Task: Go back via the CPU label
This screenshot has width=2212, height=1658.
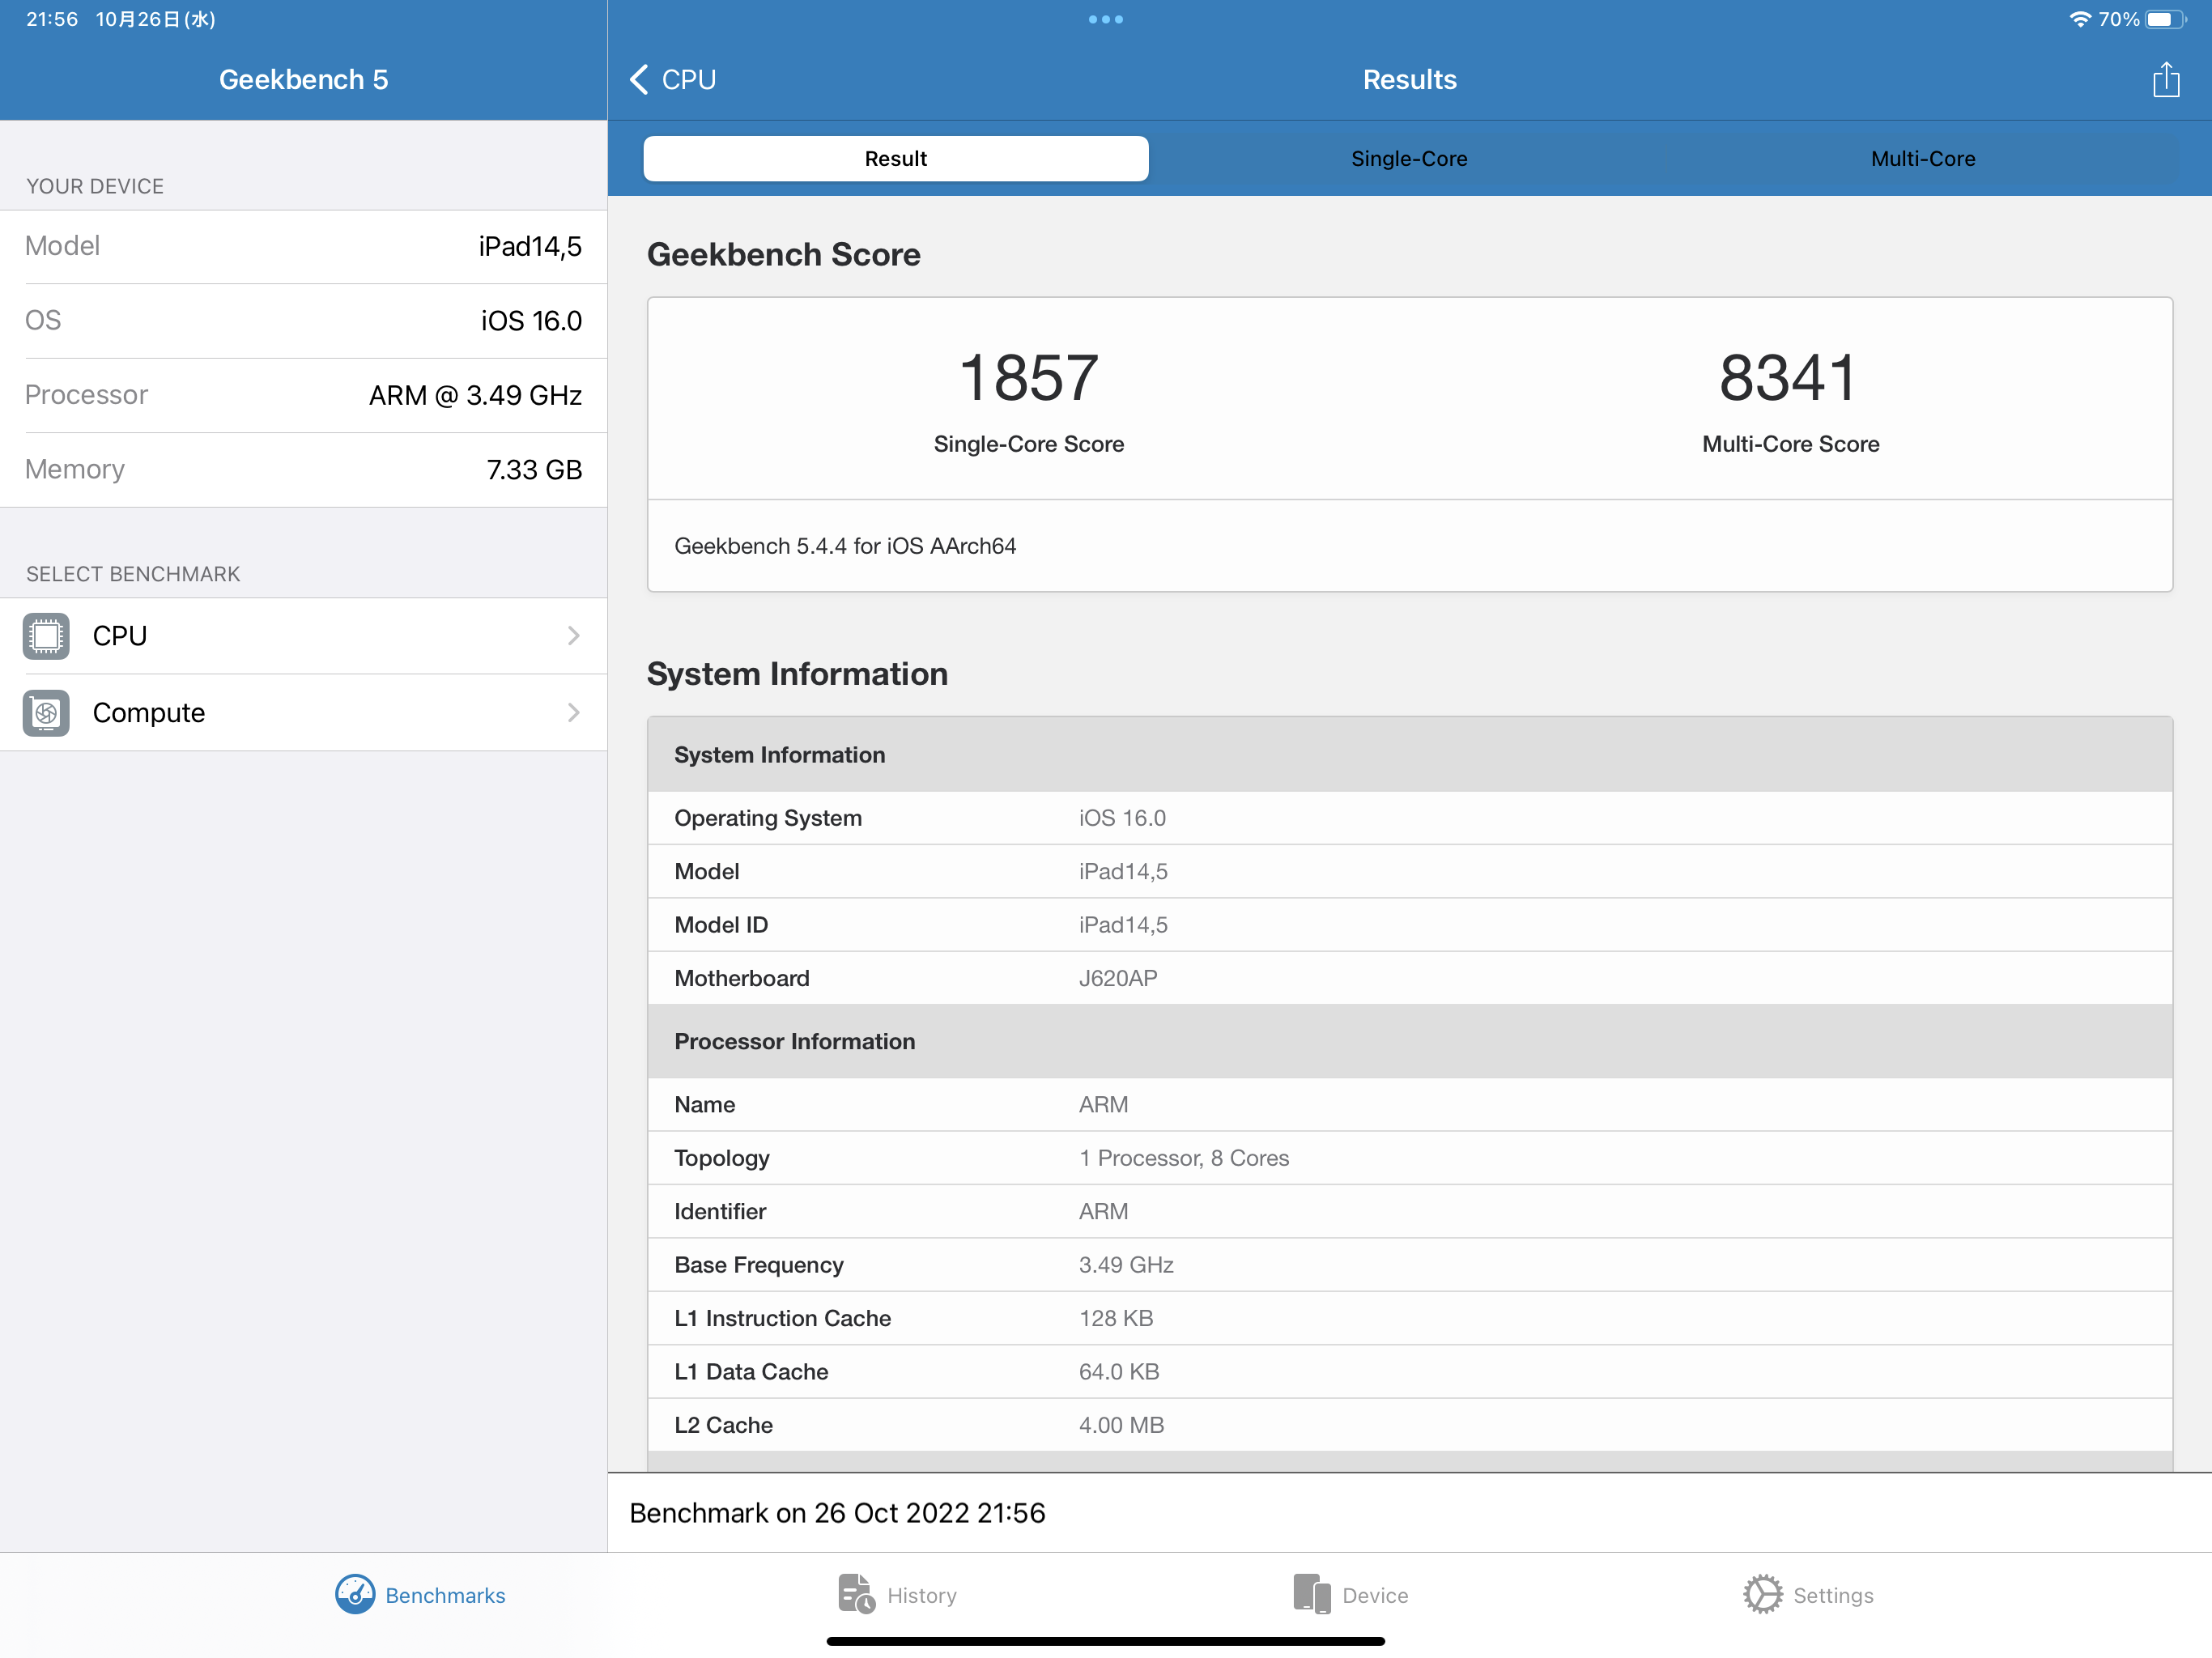Action: (689, 79)
